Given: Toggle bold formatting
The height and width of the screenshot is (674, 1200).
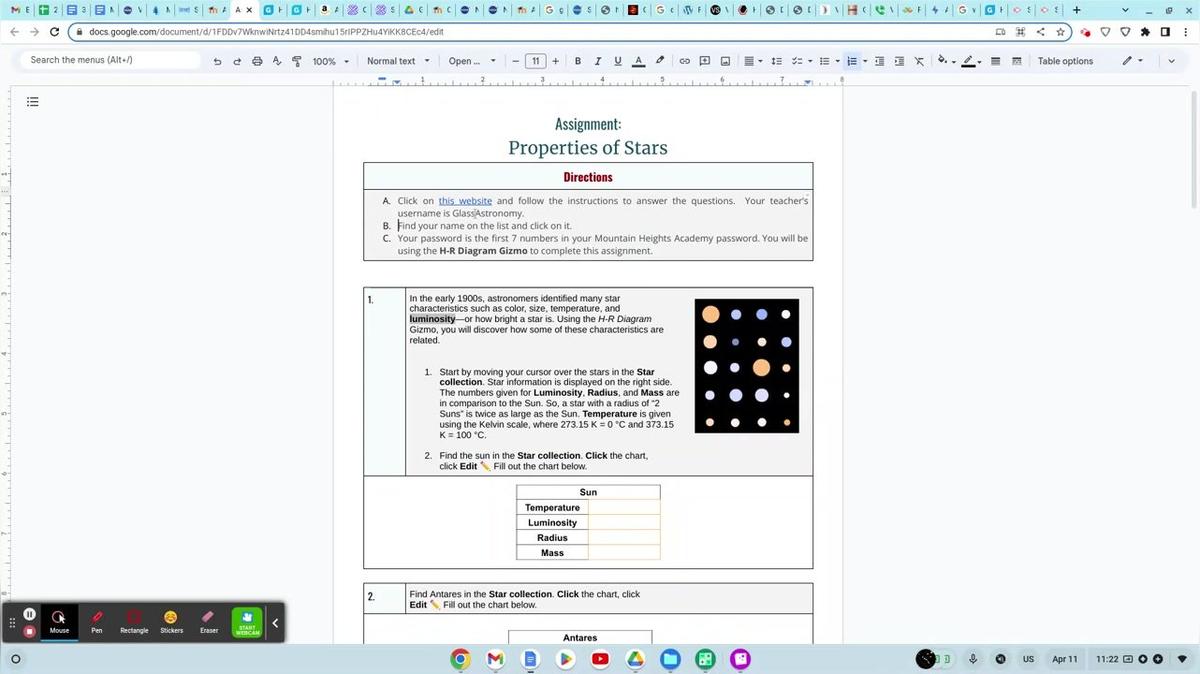Looking at the screenshot, I should (578, 61).
